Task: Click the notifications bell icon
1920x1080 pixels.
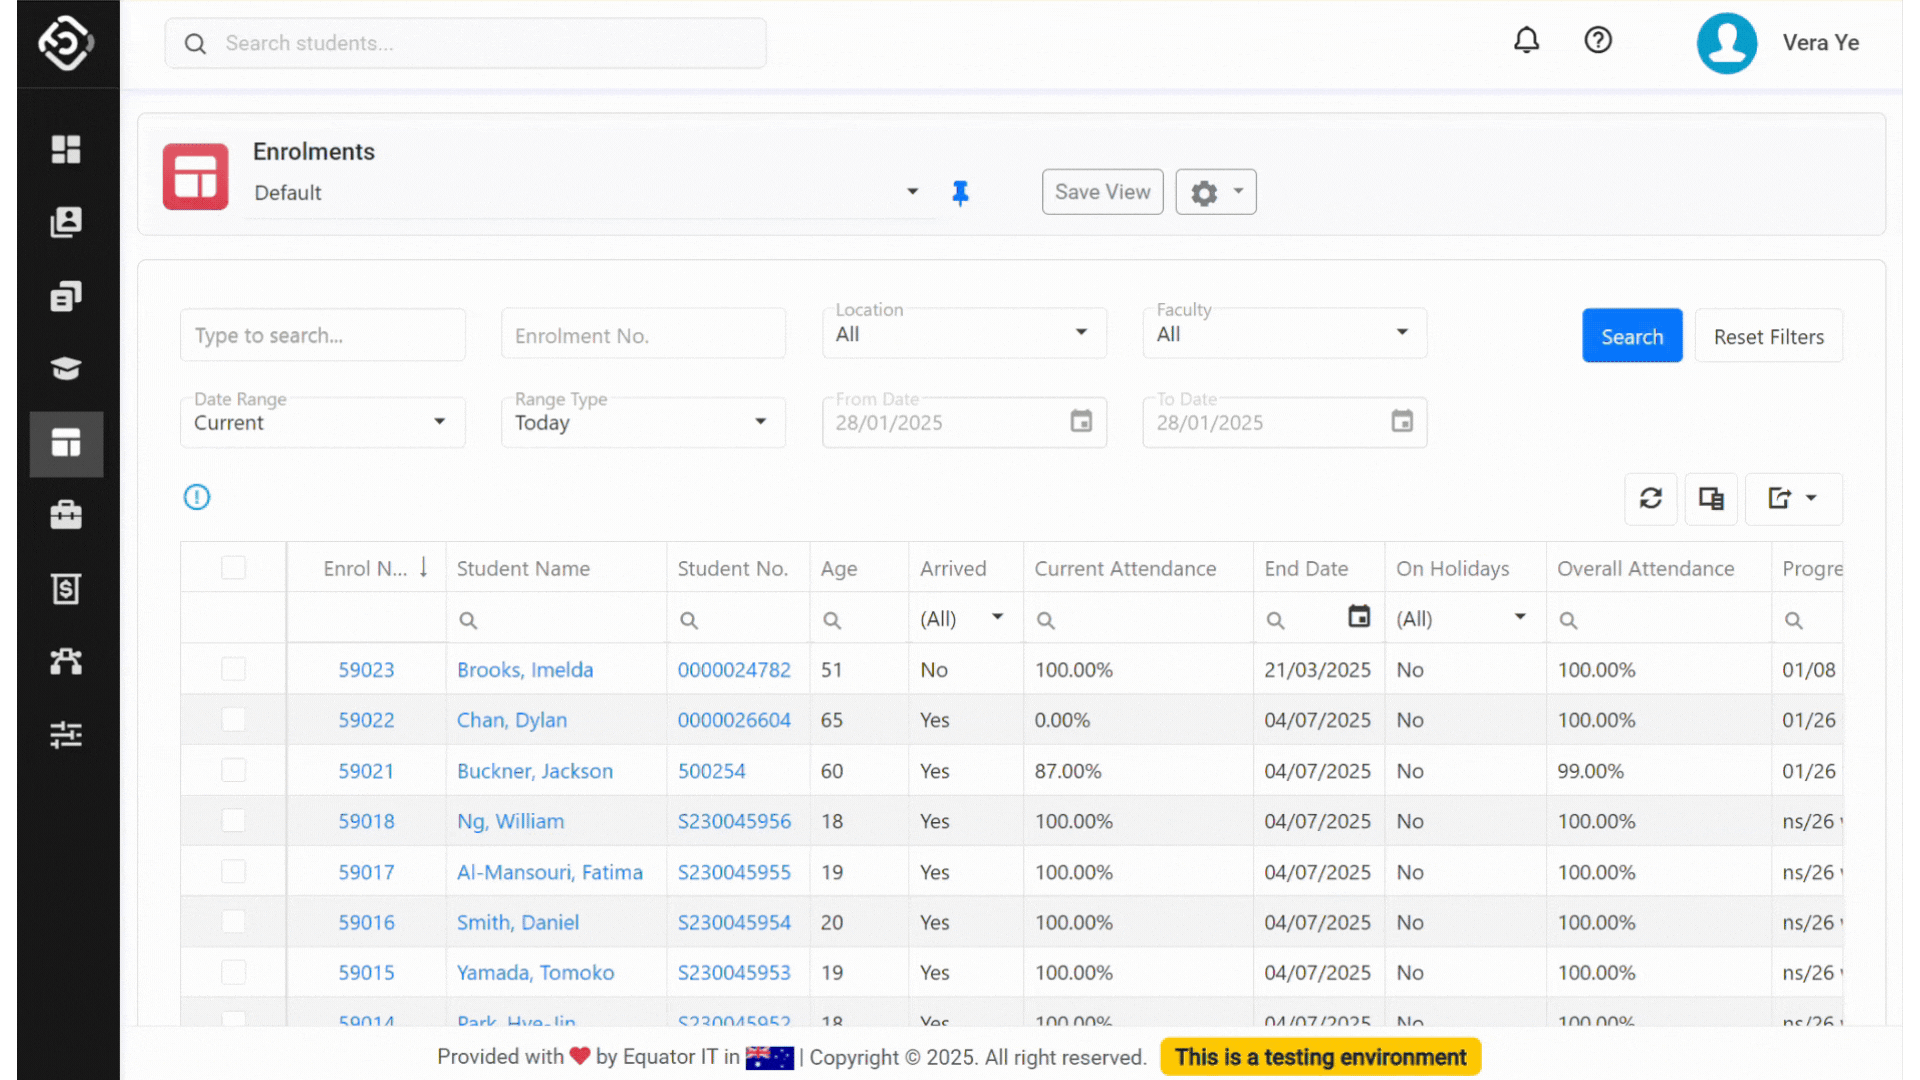Action: click(1526, 41)
